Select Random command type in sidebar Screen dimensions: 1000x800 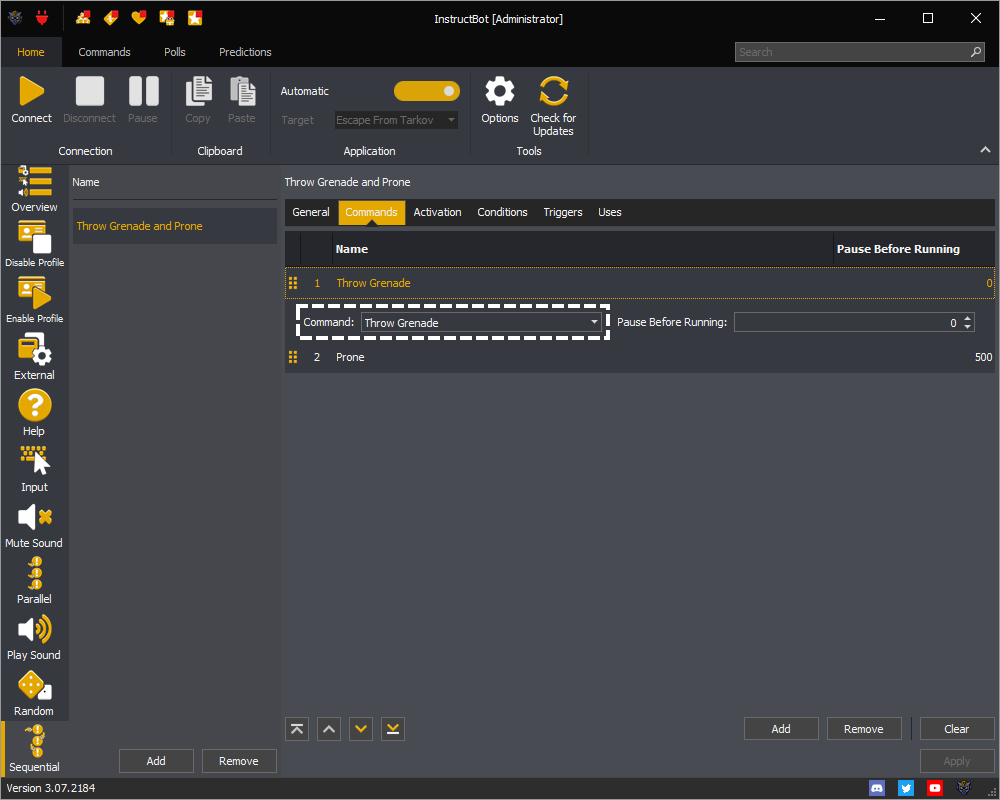[34, 693]
